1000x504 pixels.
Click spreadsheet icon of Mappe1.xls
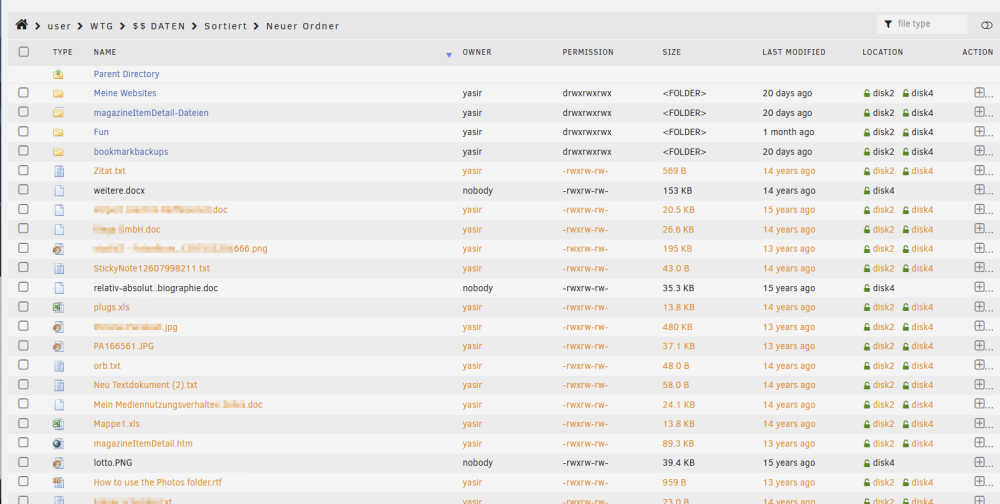pos(59,424)
